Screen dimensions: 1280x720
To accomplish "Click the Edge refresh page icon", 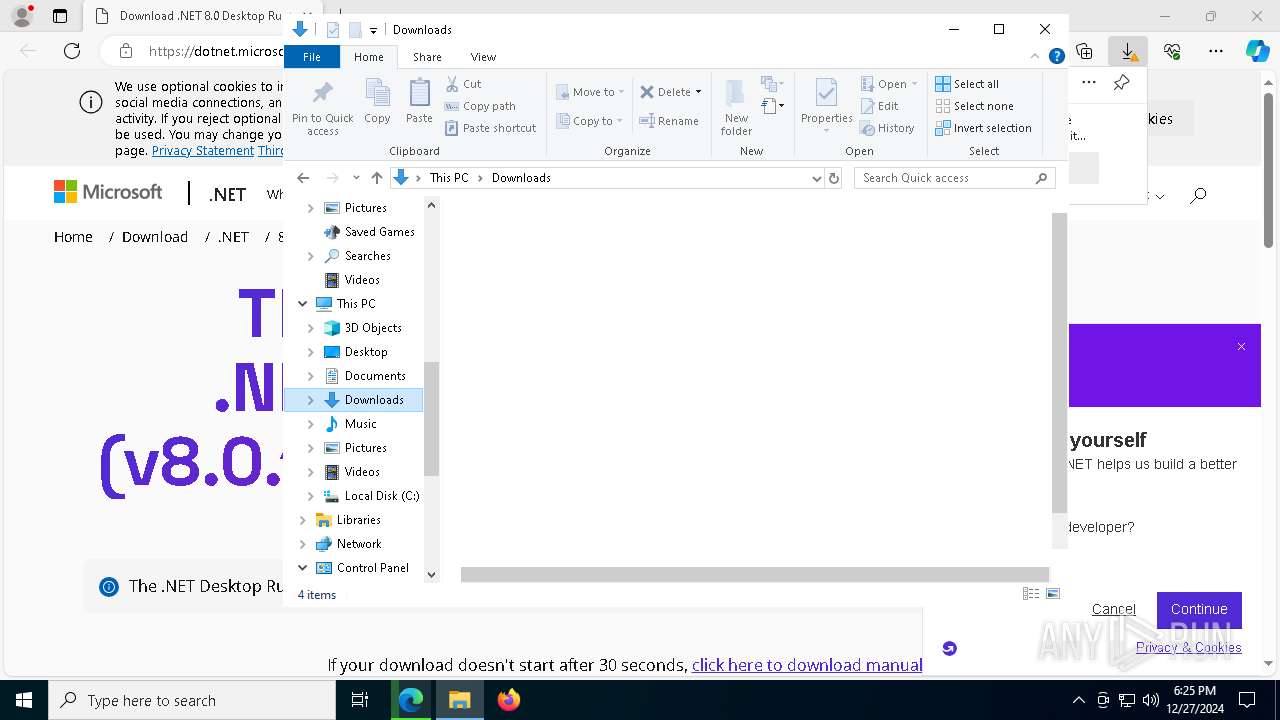I will (72, 51).
